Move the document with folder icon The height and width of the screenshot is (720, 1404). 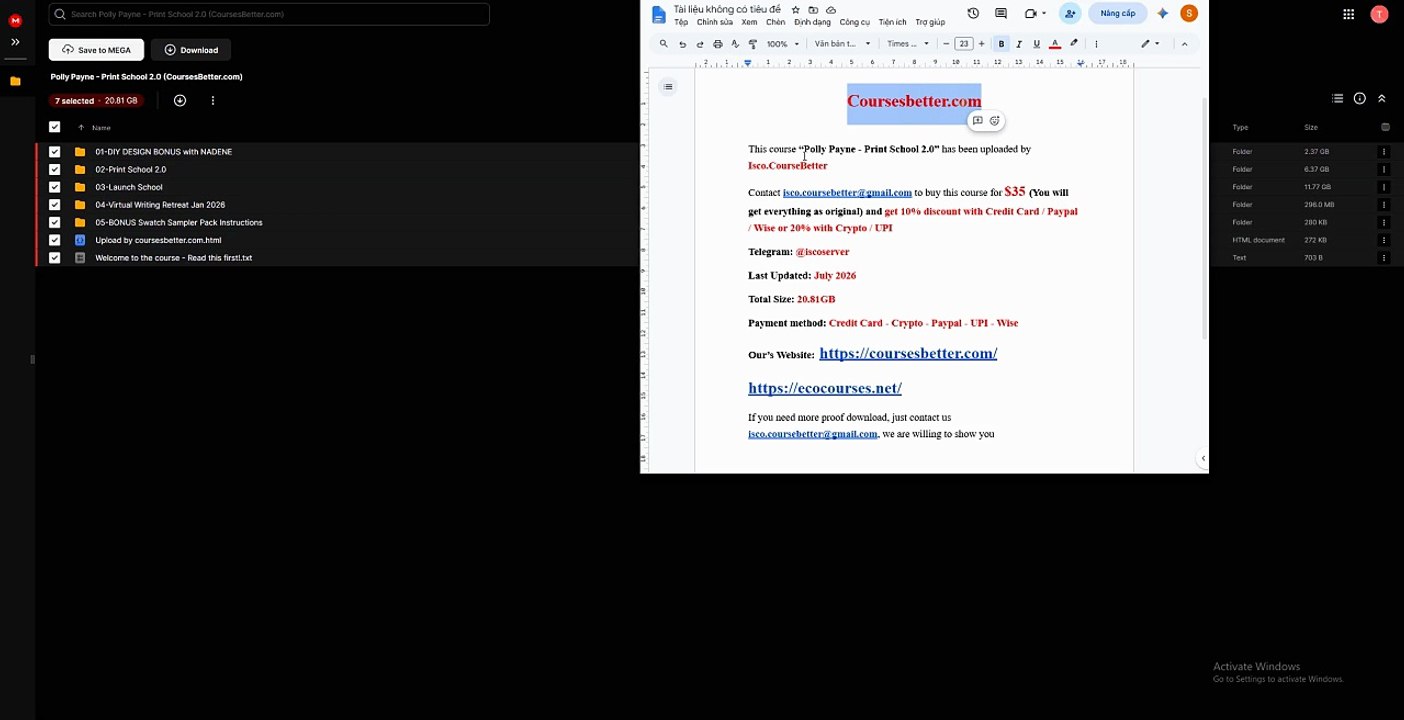[813, 10]
